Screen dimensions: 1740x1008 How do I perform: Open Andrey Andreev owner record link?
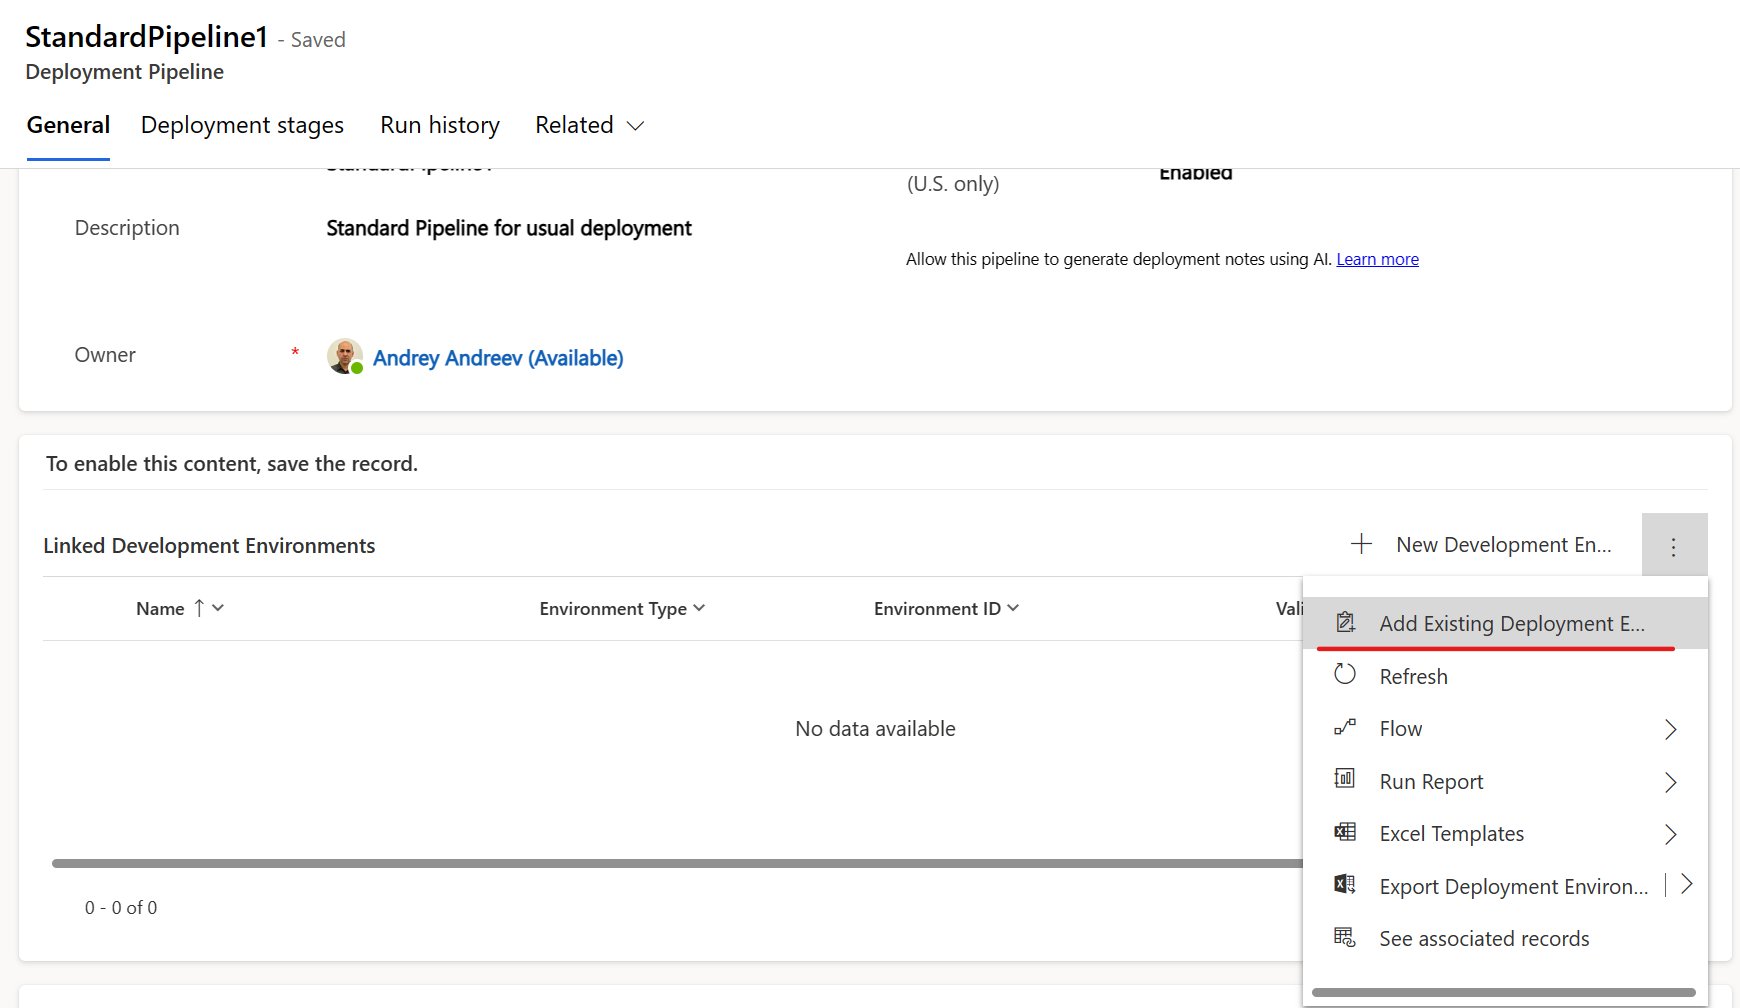(x=497, y=358)
